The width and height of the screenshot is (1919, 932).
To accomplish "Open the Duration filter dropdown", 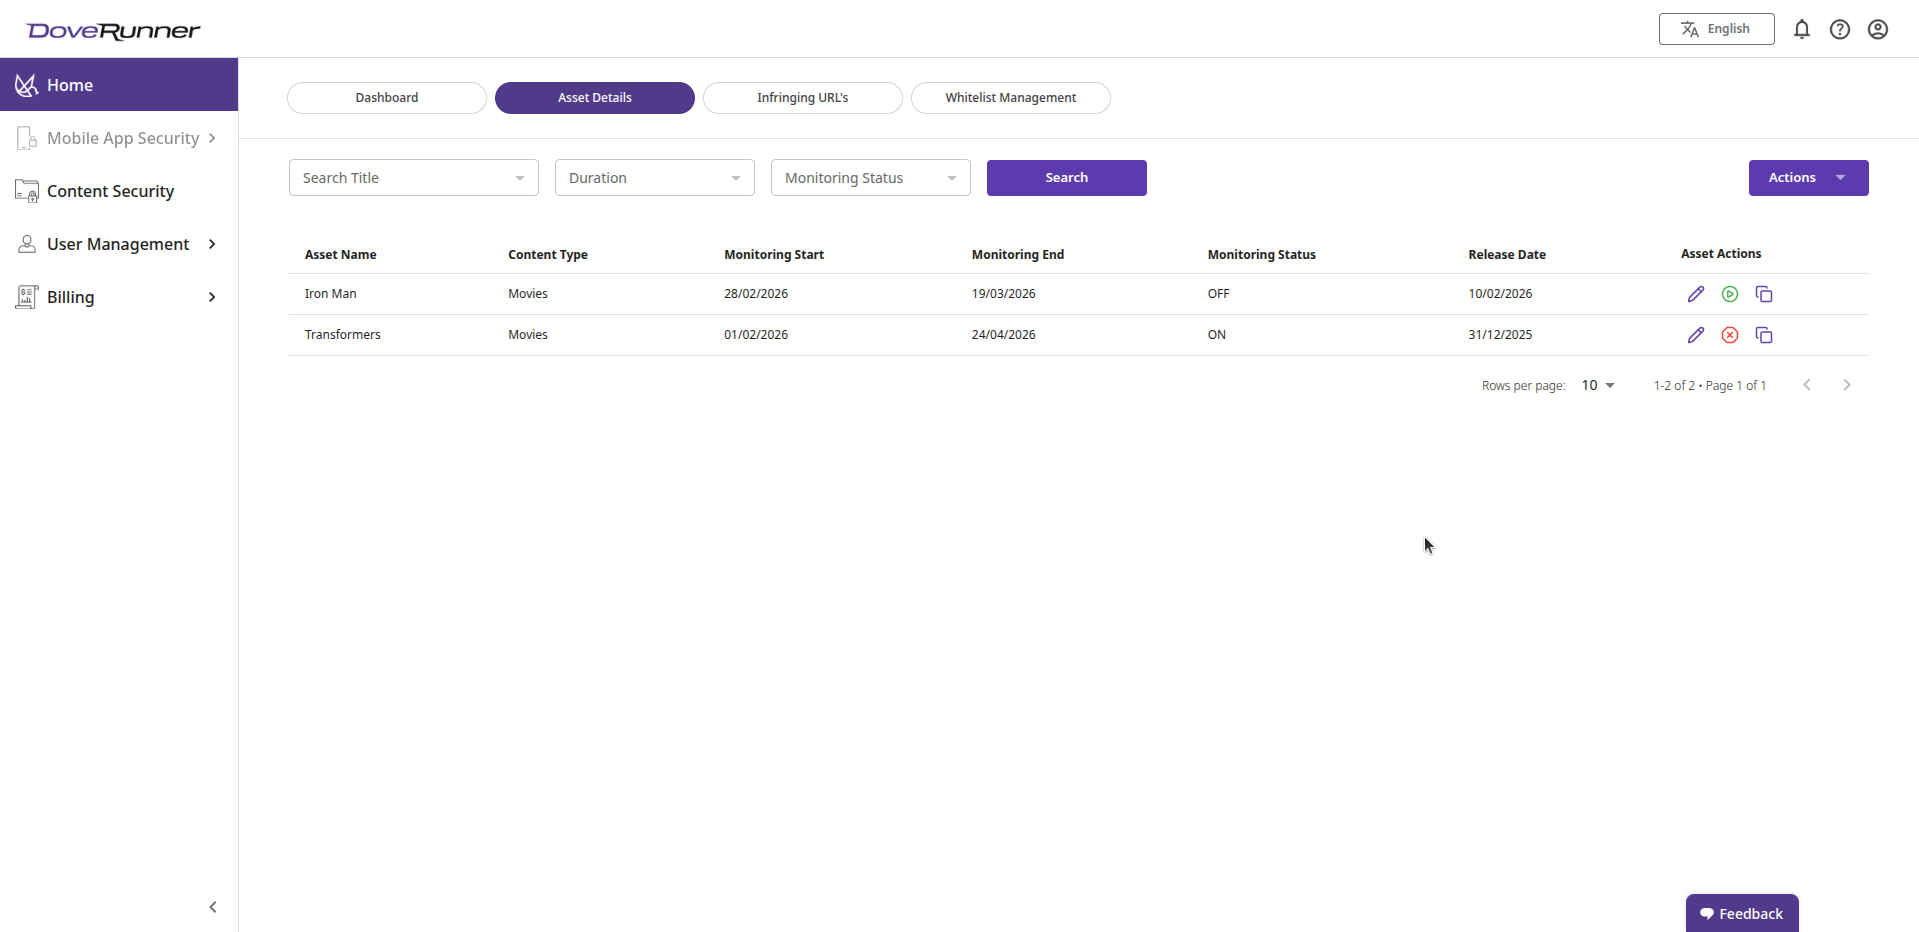I will 654,177.
